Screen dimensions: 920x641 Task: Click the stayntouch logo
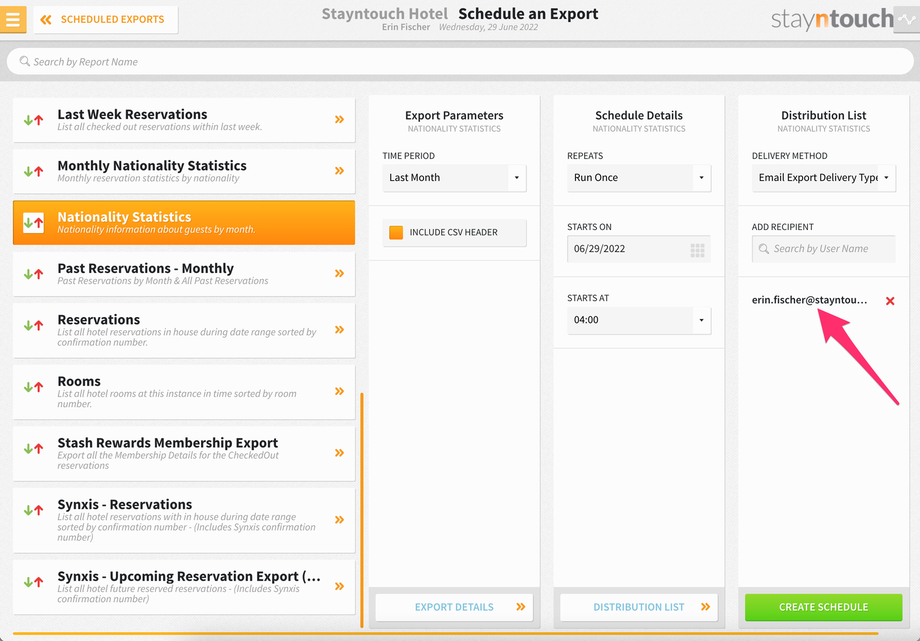click(832, 19)
